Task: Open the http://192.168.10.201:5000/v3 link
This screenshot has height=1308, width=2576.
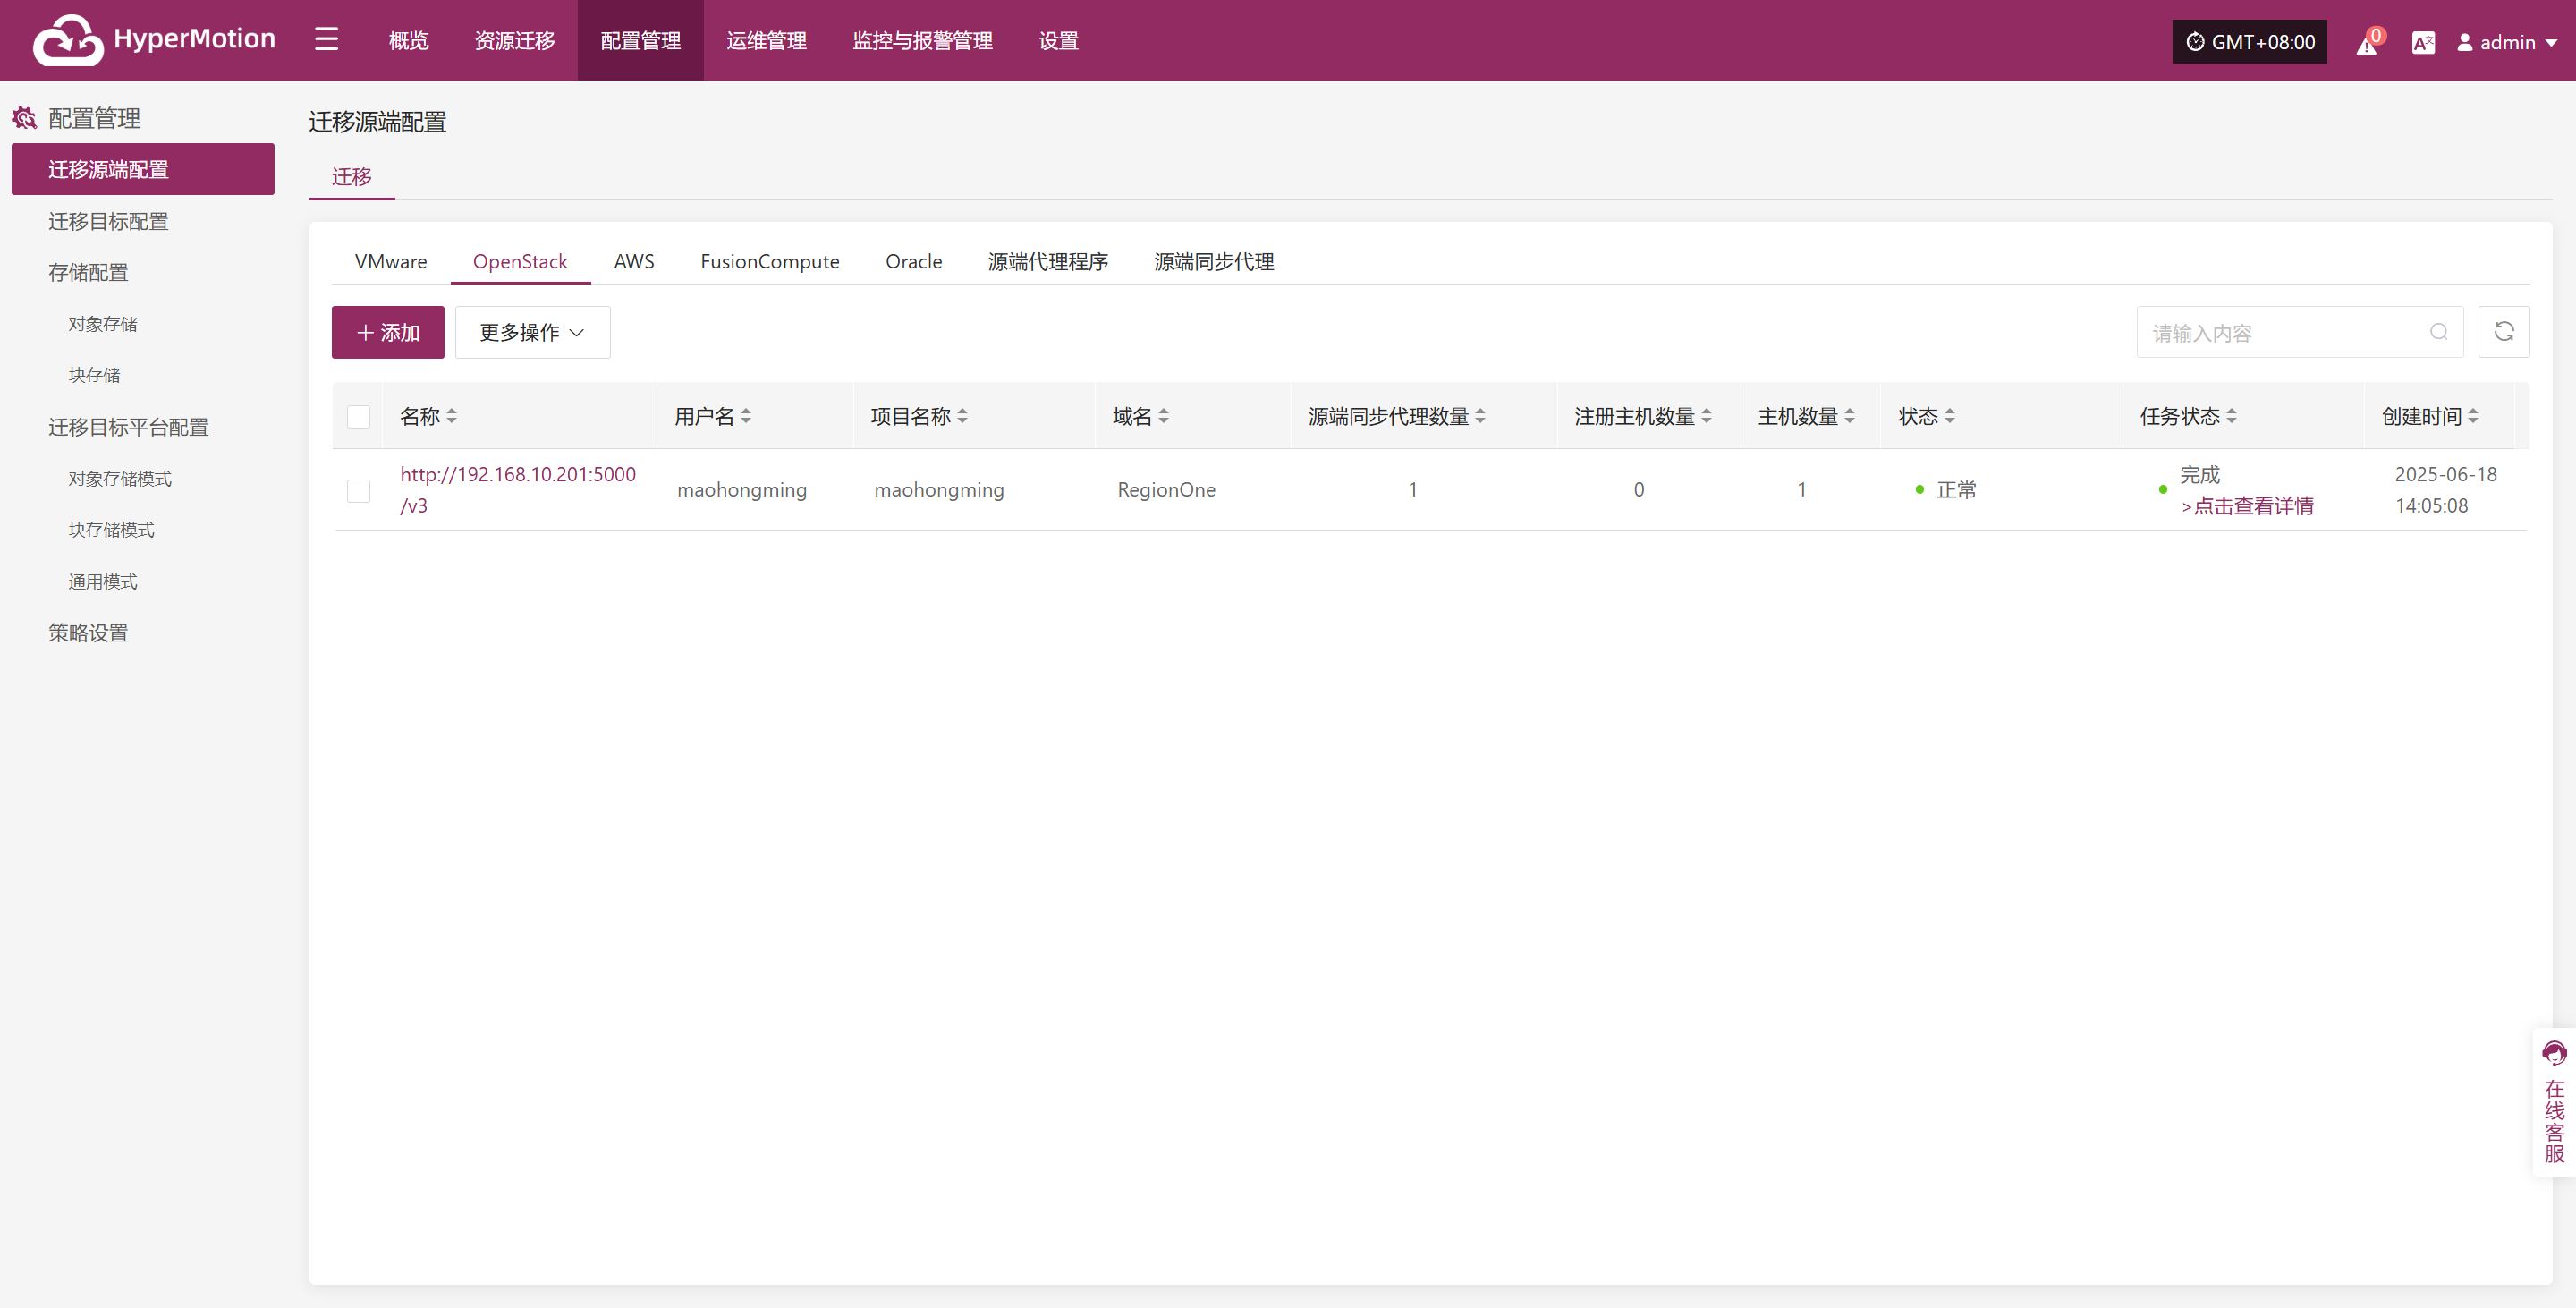Action: click(518, 490)
